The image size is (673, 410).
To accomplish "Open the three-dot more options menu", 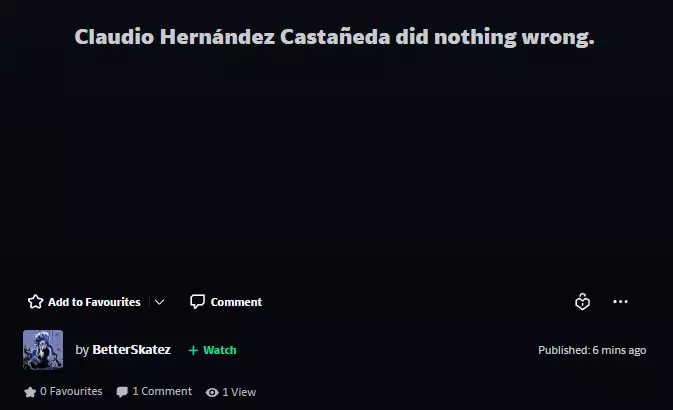I will [620, 302].
